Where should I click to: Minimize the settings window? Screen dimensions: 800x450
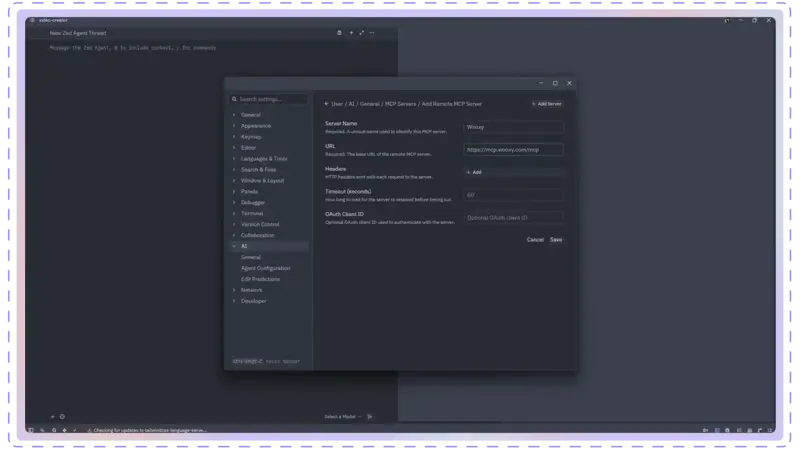541,83
